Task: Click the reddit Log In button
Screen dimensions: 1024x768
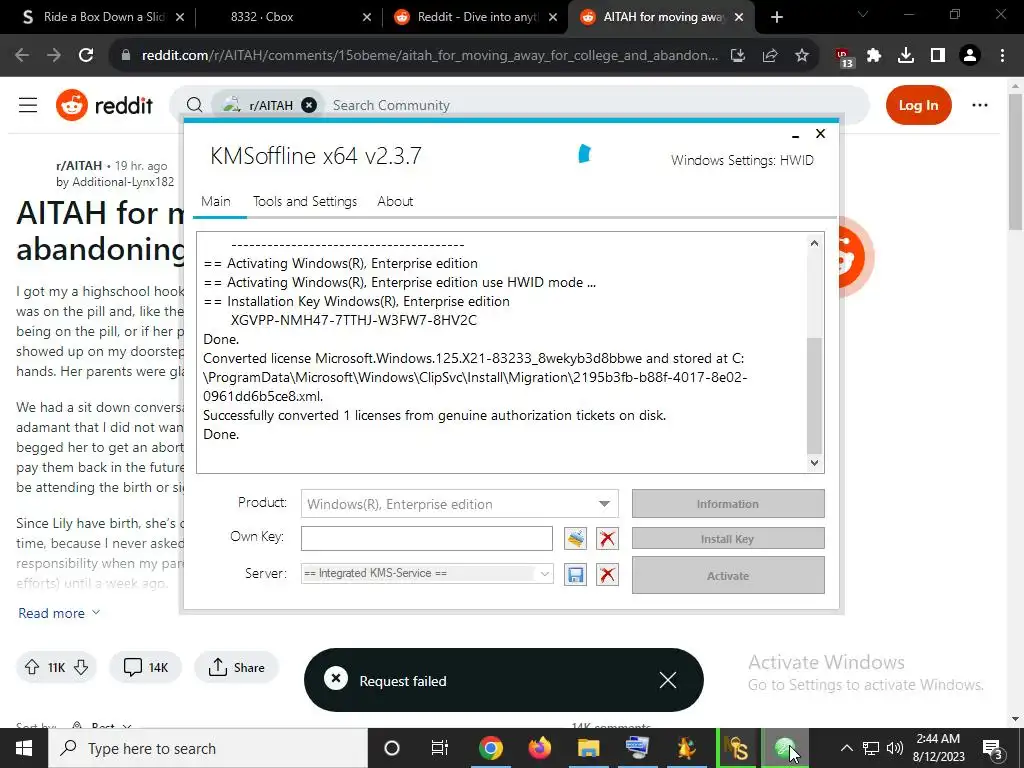Action: pyautogui.click(x=918, y=105)
